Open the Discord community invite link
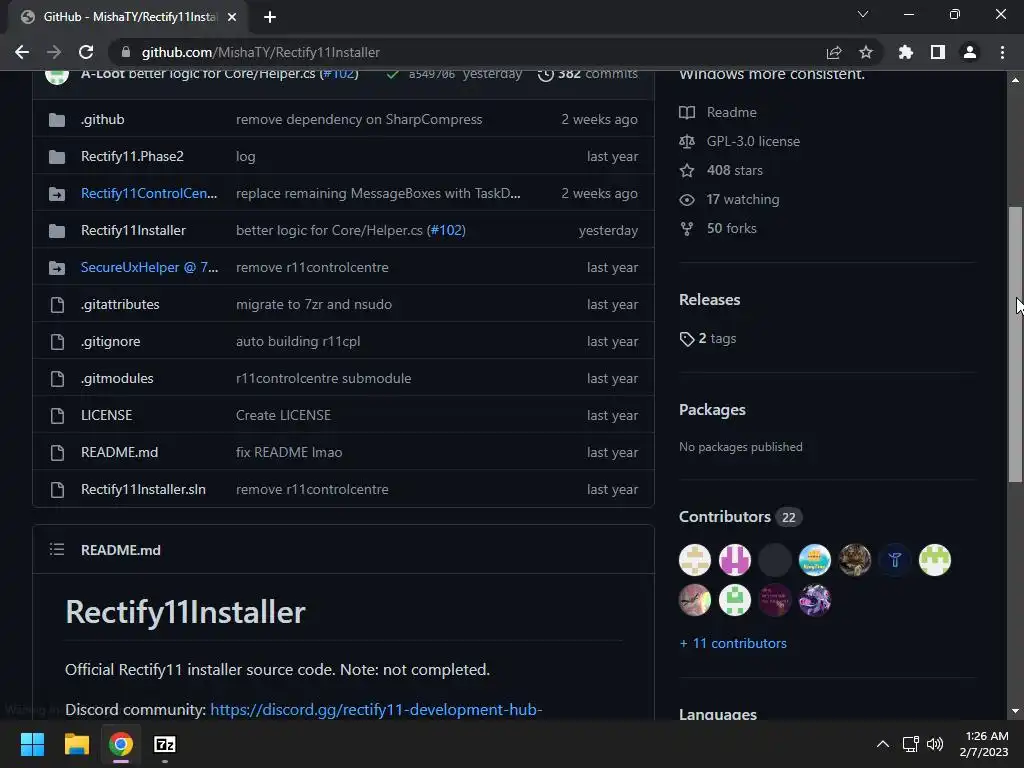 click(376, 710)
